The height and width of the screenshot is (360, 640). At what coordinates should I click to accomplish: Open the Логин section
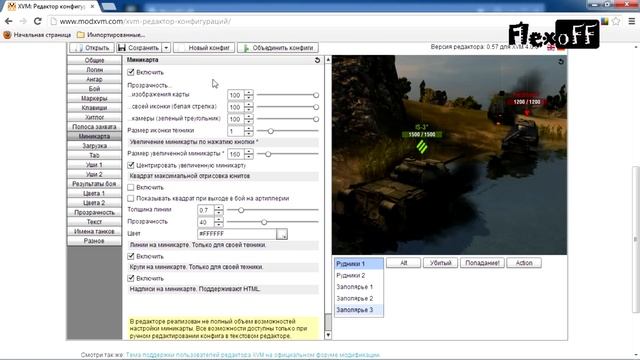(x=94, y=70)
